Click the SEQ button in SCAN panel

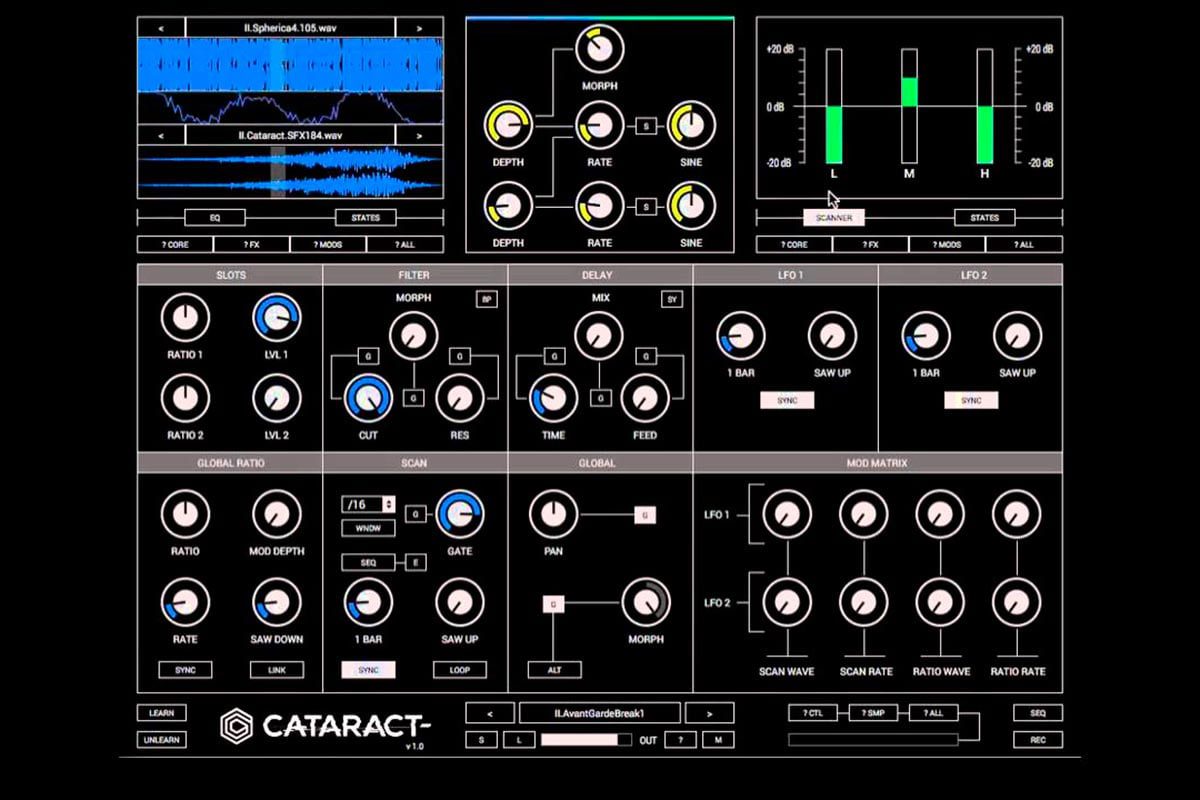(x=368, y=563)
